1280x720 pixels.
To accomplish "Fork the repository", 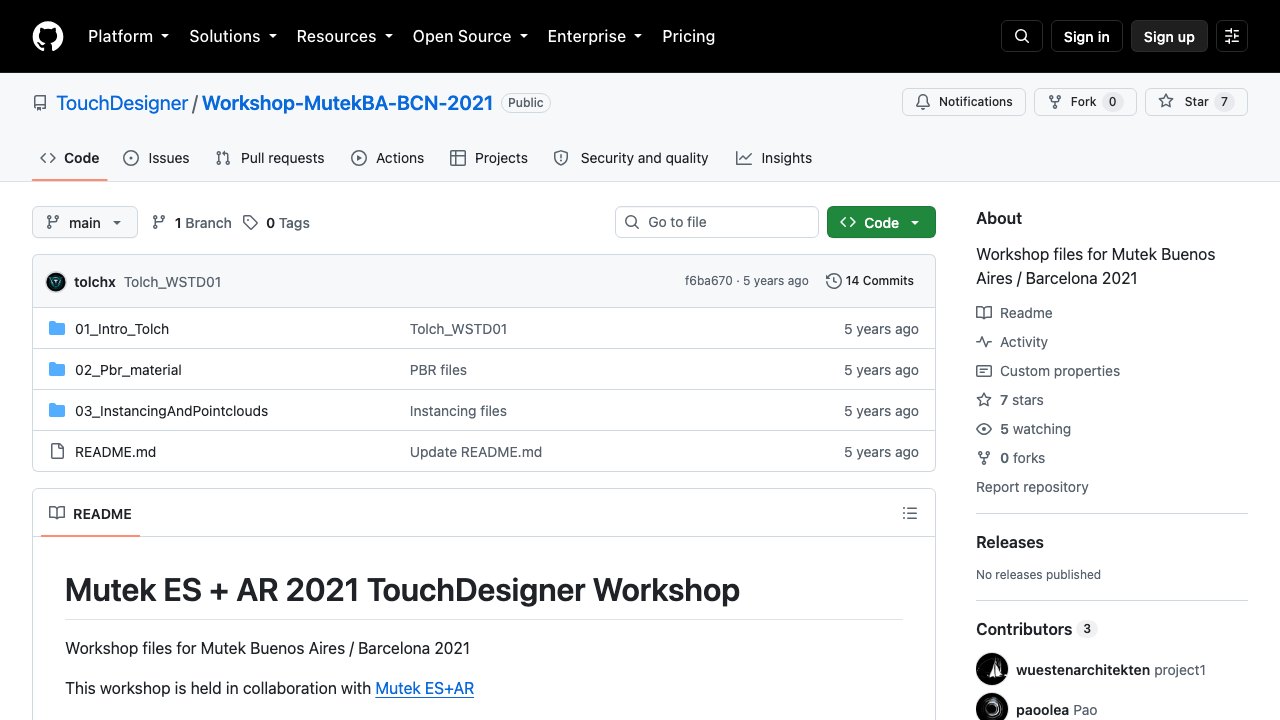I will (1085, 102).
